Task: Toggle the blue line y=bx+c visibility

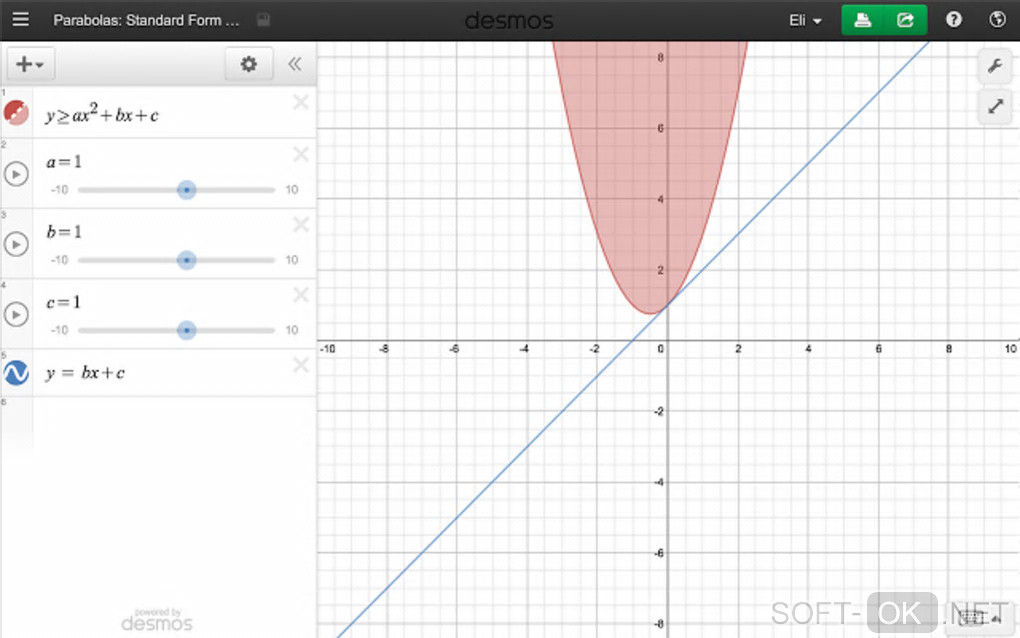Action: coord(16,373)
